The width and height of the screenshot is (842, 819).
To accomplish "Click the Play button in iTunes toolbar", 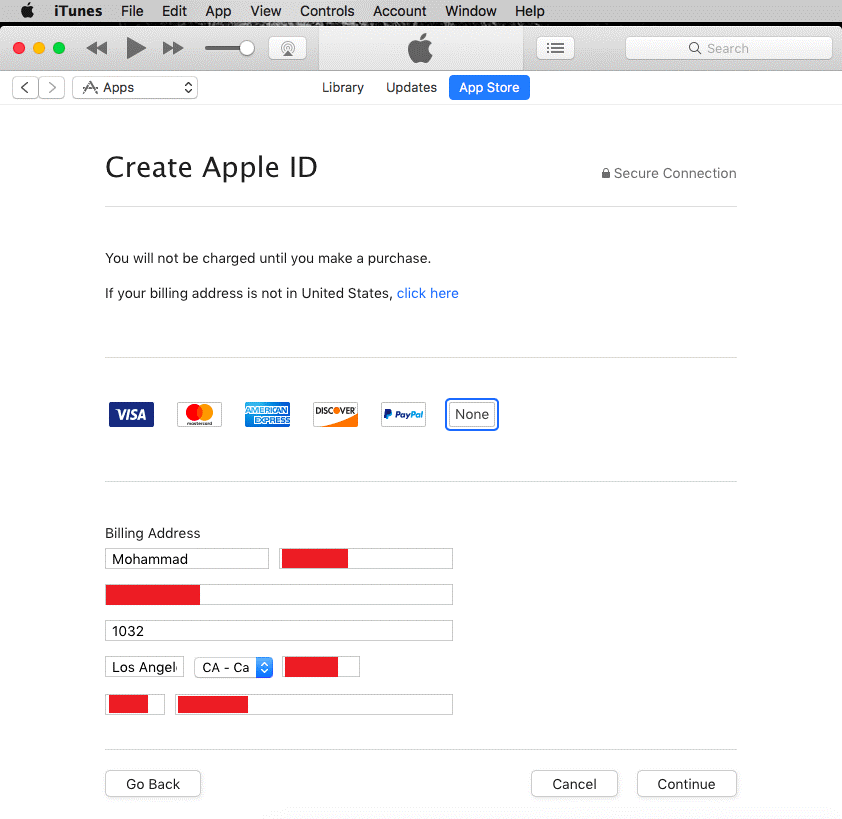I will pyautogui.click(x=136, y=48).
